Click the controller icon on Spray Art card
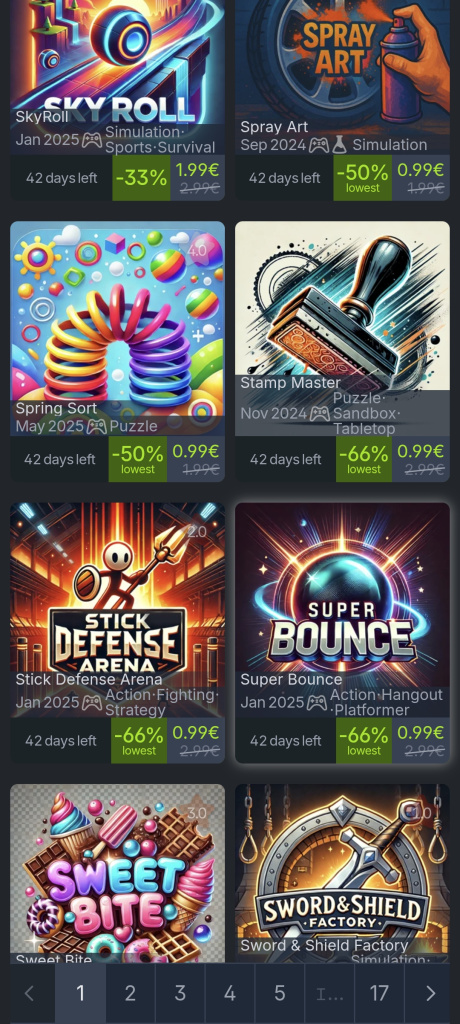 pyautogui.click(x=319, y=145)
